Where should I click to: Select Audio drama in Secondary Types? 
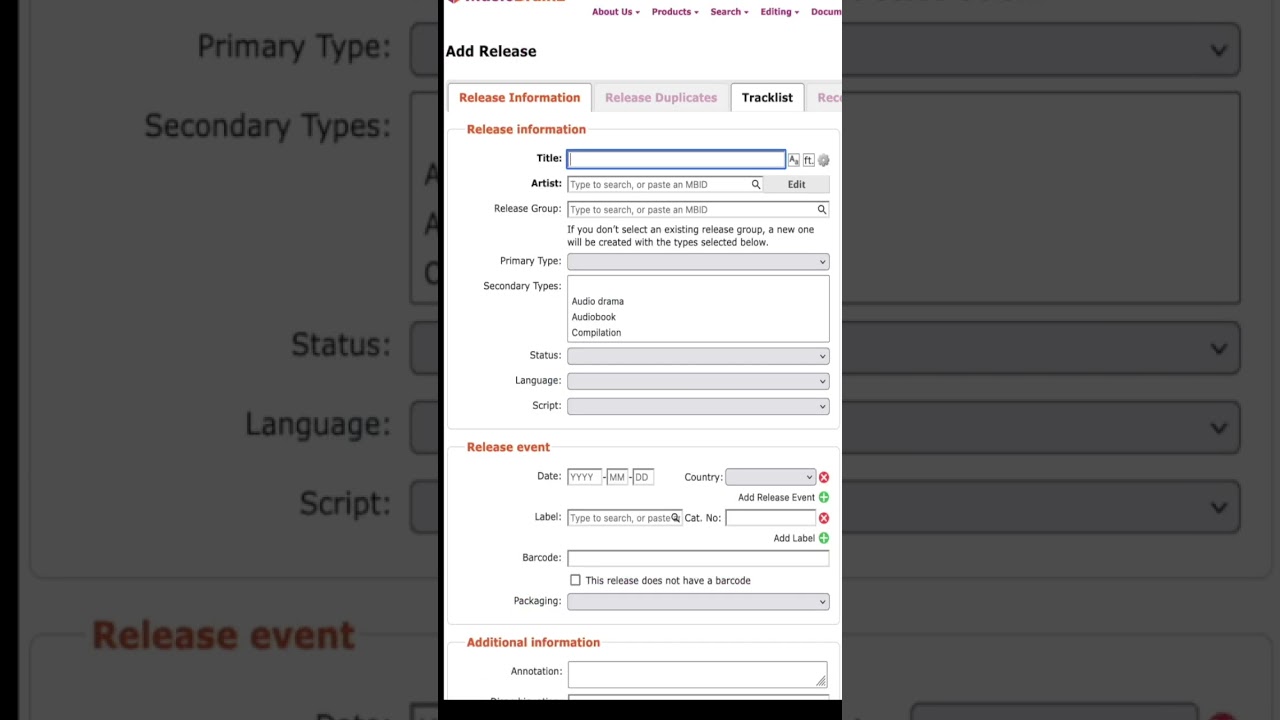pos(598,301)
